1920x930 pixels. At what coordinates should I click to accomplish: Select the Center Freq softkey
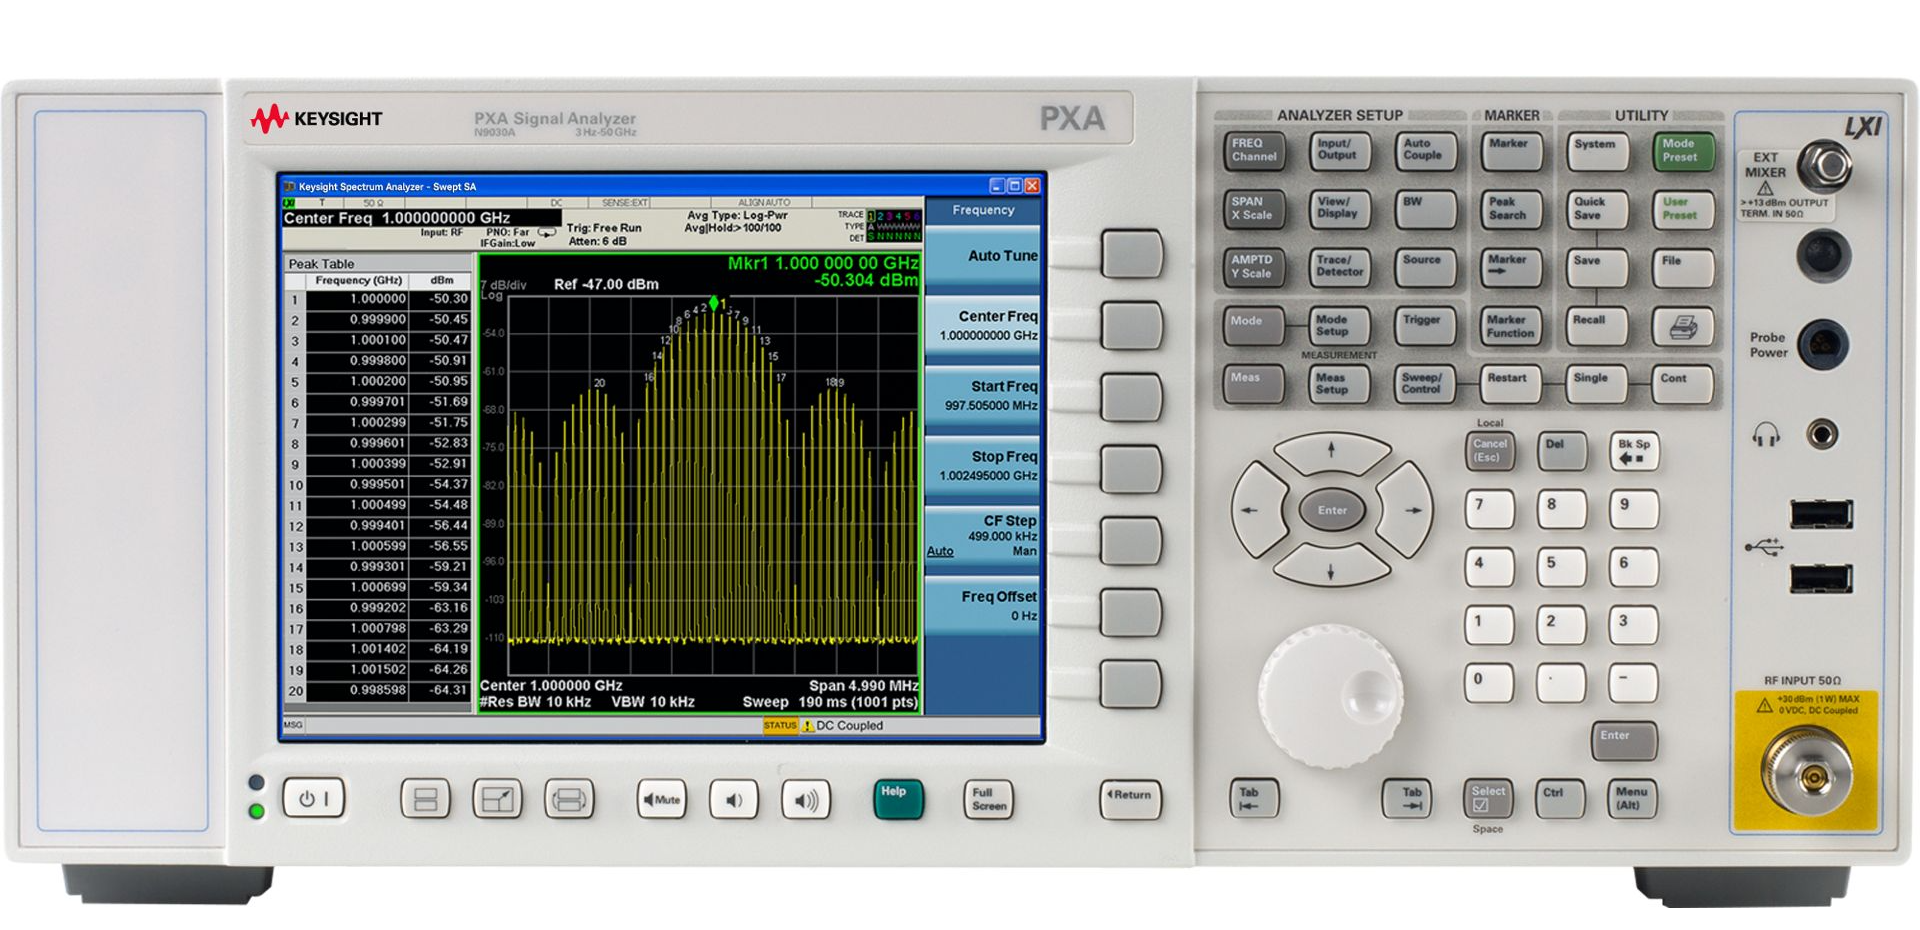click(x=982, y=326)
